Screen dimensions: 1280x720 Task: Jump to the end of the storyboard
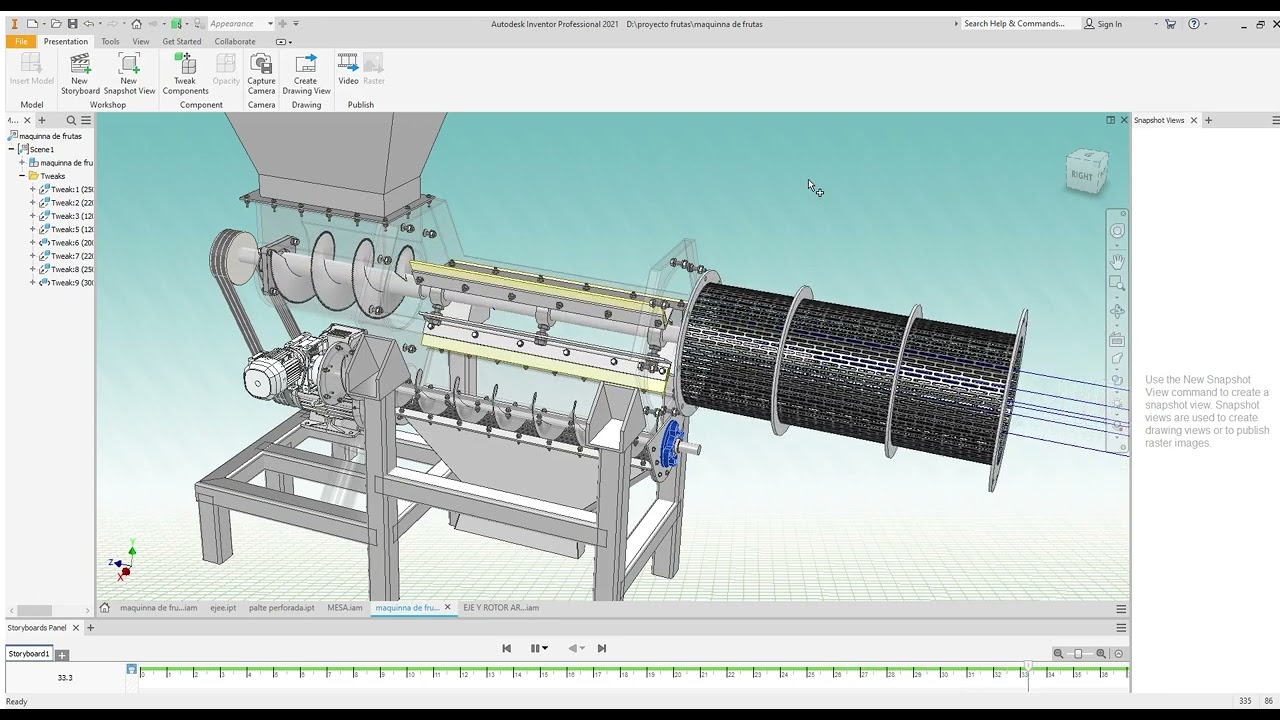pos(602,648)
